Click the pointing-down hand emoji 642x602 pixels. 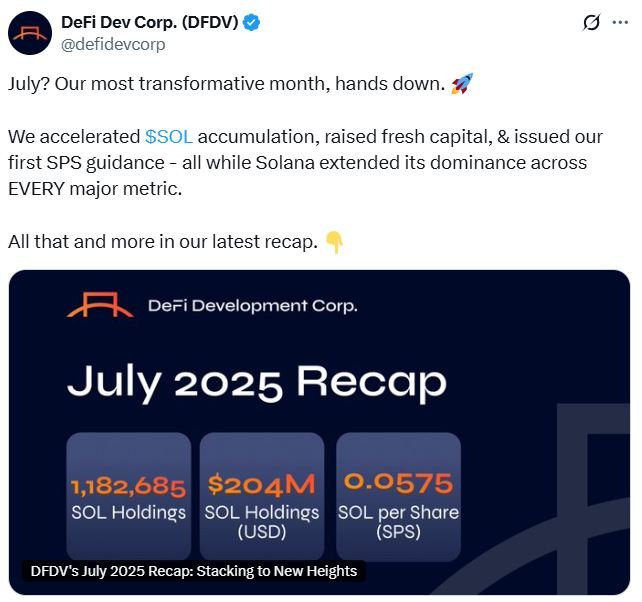coord(335,241)
